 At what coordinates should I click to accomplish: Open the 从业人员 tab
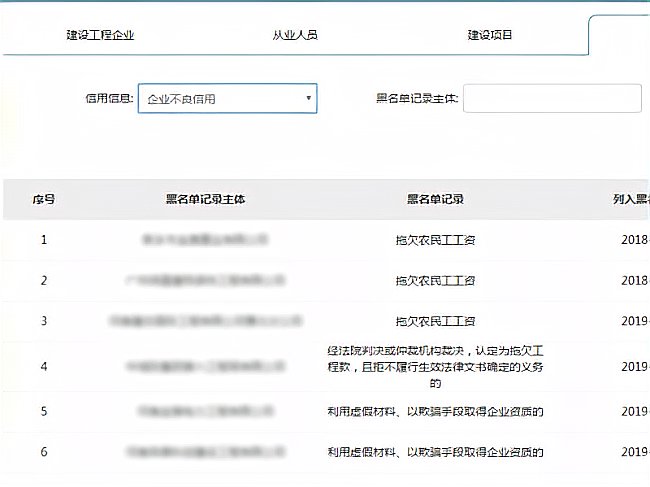[x=295, y=35]
